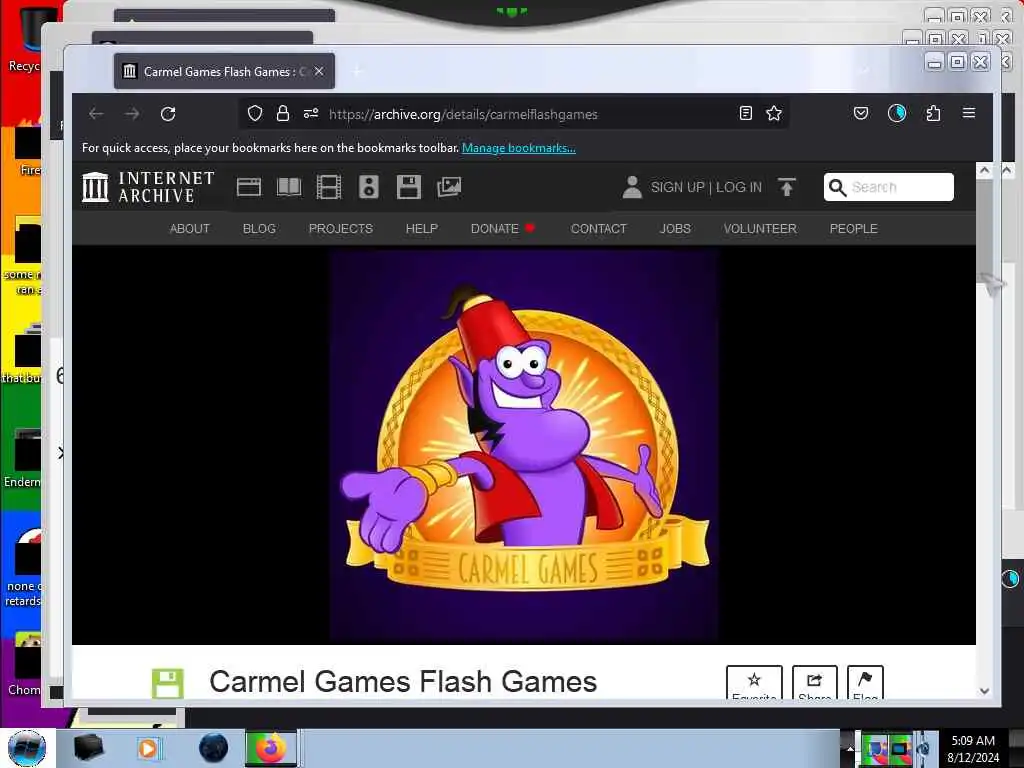This screenshot has height=768, width=1024.
Task: Open the Windows Start button
Action: click(x=27, y=748)
